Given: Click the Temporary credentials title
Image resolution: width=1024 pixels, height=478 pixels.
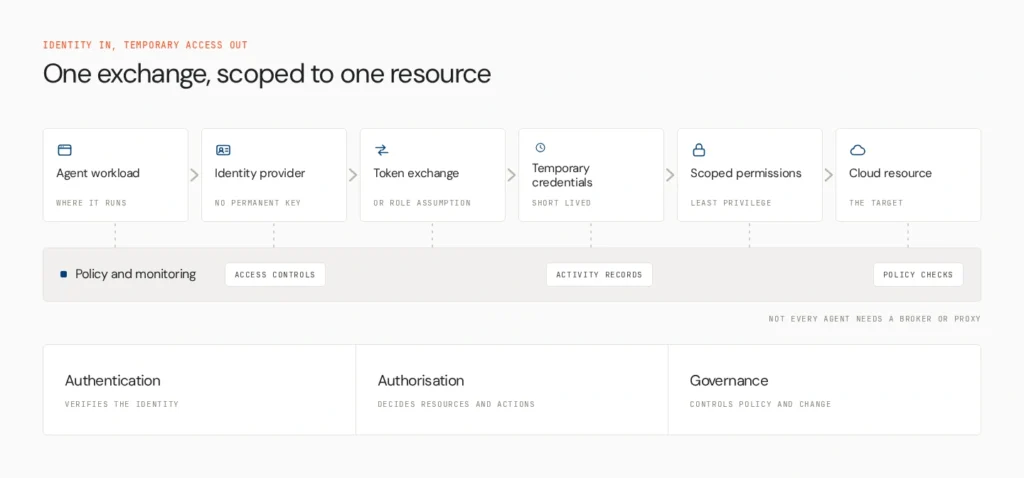Looking at the screenshot, I should (x=562, y=175).
